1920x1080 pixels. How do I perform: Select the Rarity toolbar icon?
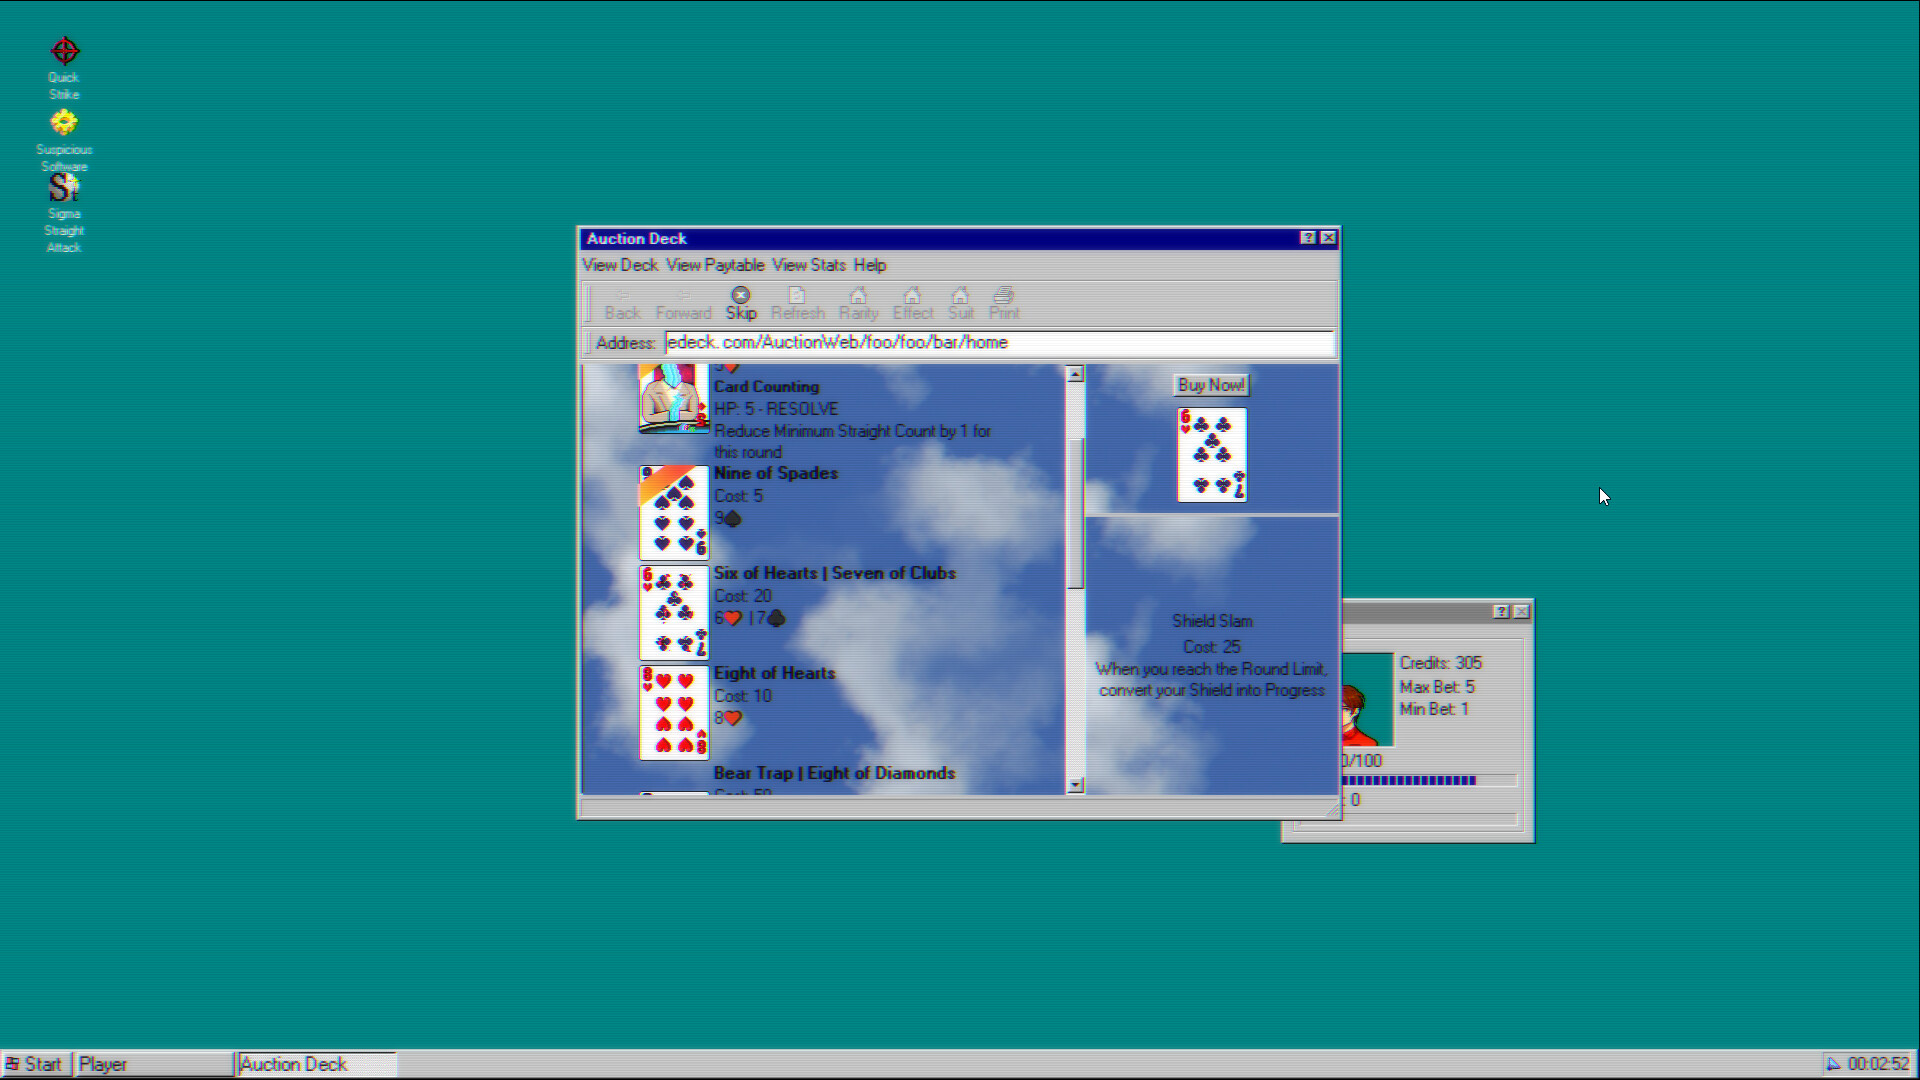tap(858, 302)
